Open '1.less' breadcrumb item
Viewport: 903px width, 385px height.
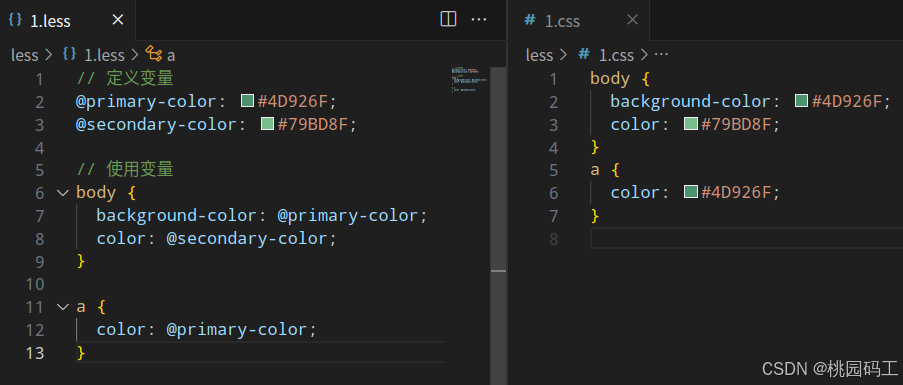104,55
